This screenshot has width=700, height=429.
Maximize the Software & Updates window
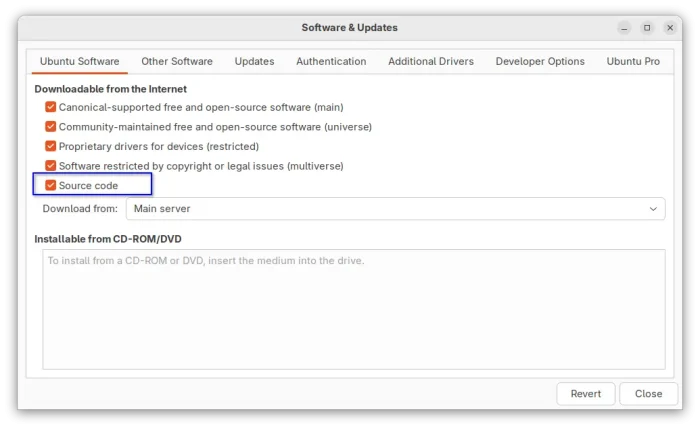(x=647, y=28)
